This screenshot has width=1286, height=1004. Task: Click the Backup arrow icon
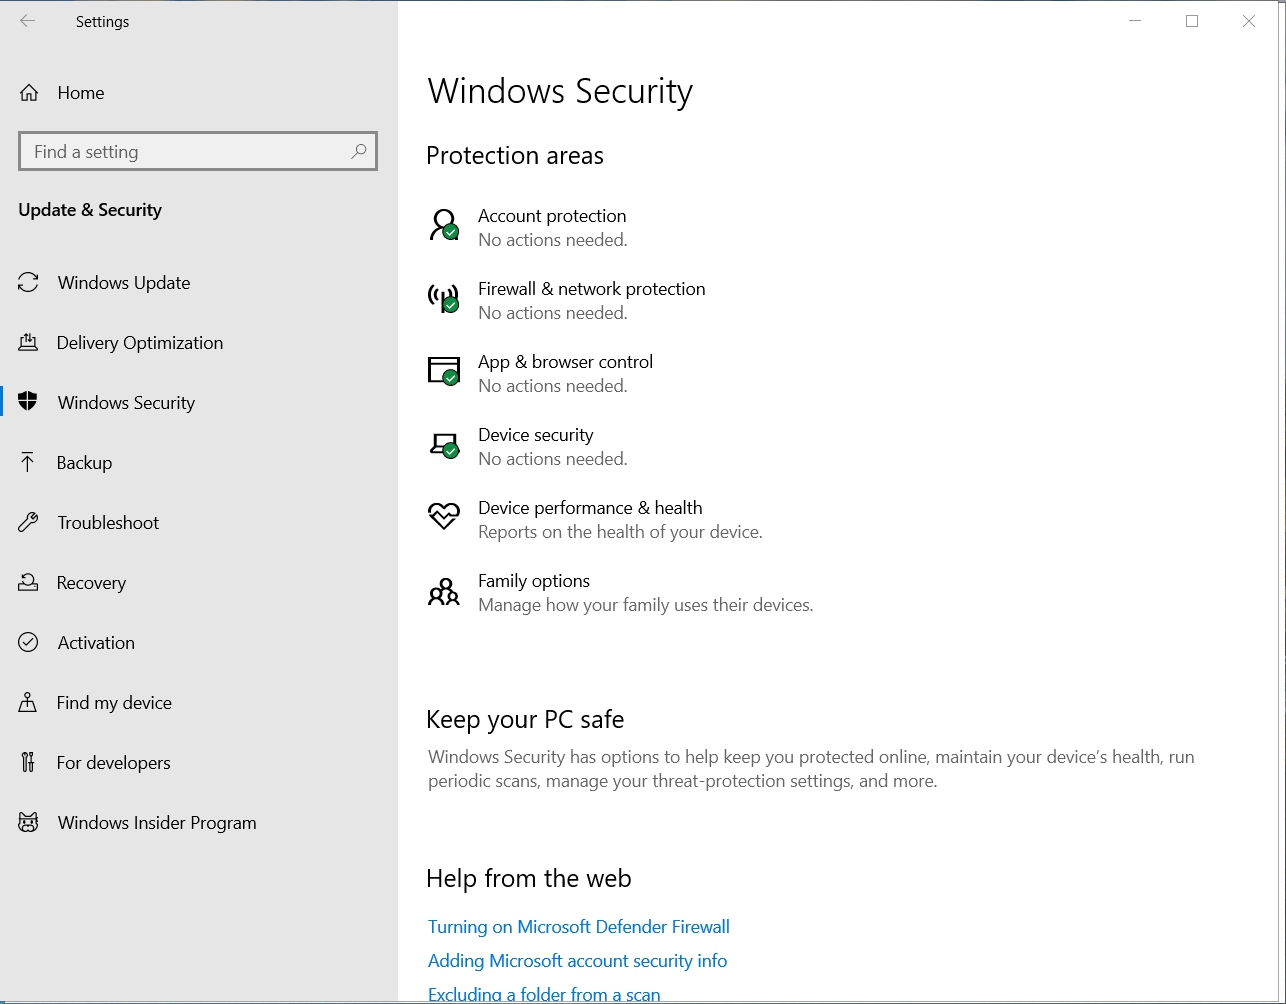pyautogui.click(x=28, y=462)
